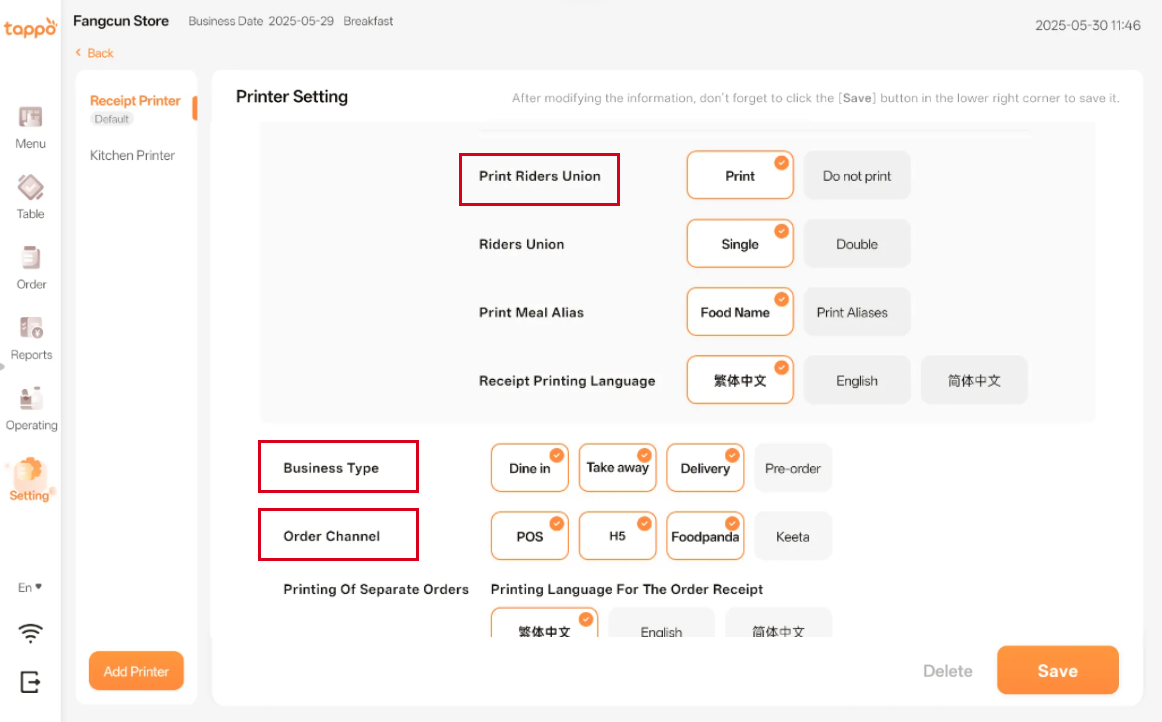The height and width of the screenshot is (722, 1162).
Task: Open the Menu icon in sidebar
Action: (x=30, y=117)
